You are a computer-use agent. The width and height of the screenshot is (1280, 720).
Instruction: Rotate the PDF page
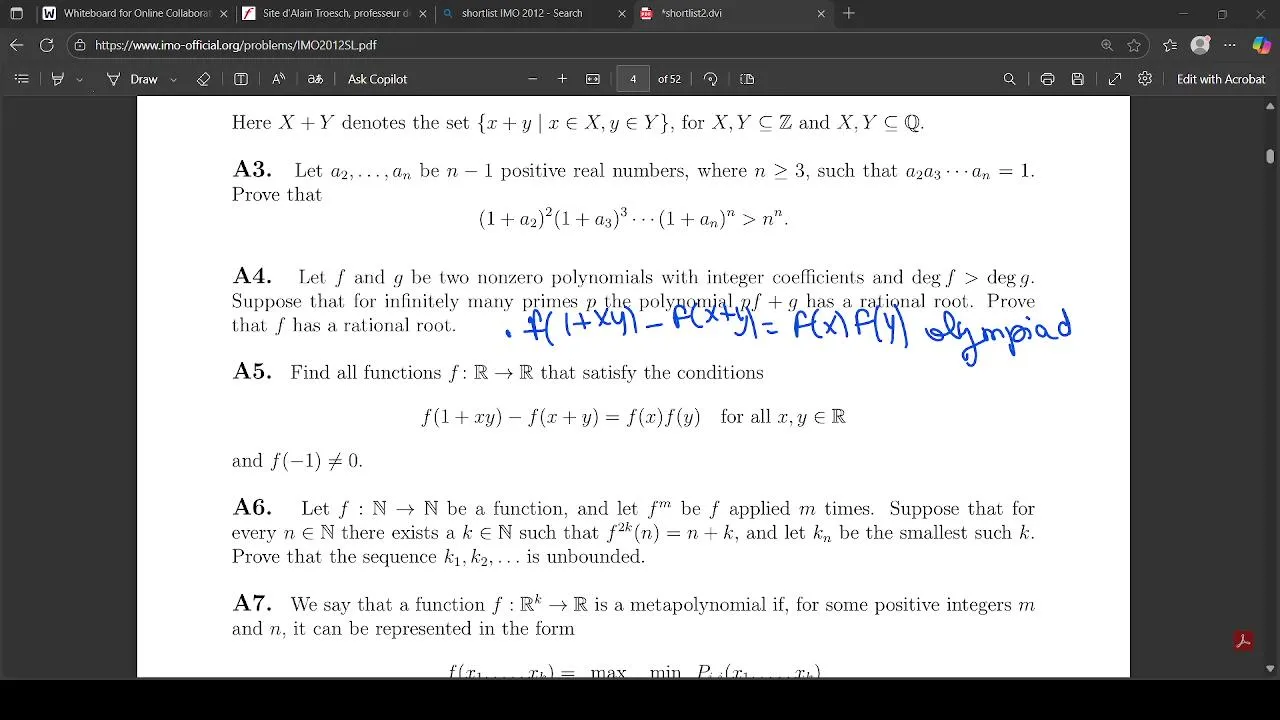711,79
